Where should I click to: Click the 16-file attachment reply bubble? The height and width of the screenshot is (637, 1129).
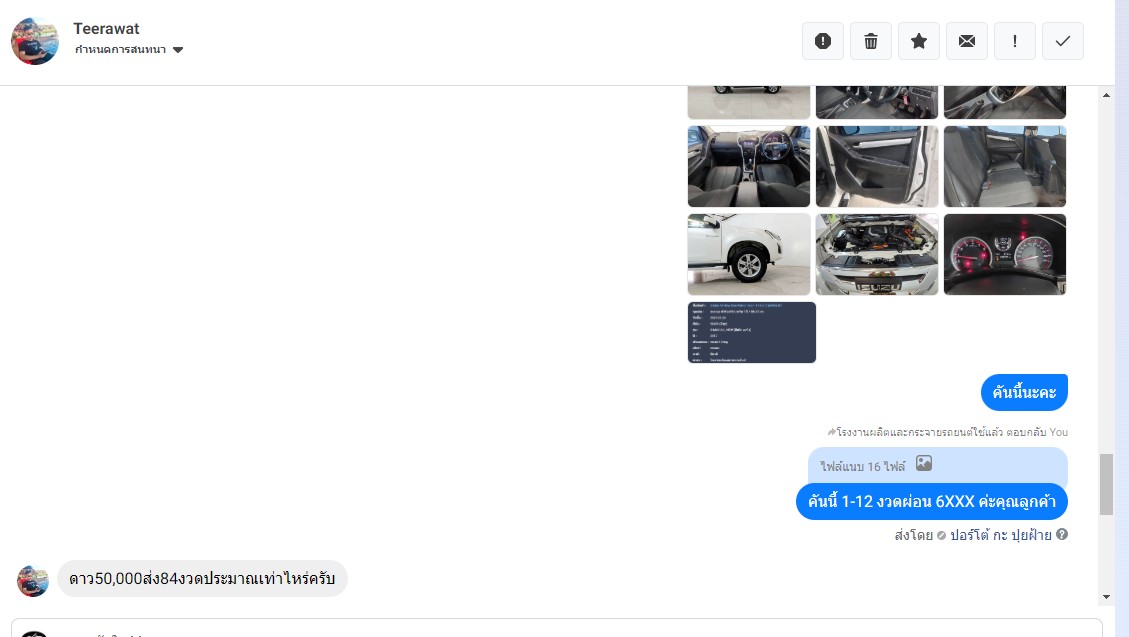[x=937, y=466]
